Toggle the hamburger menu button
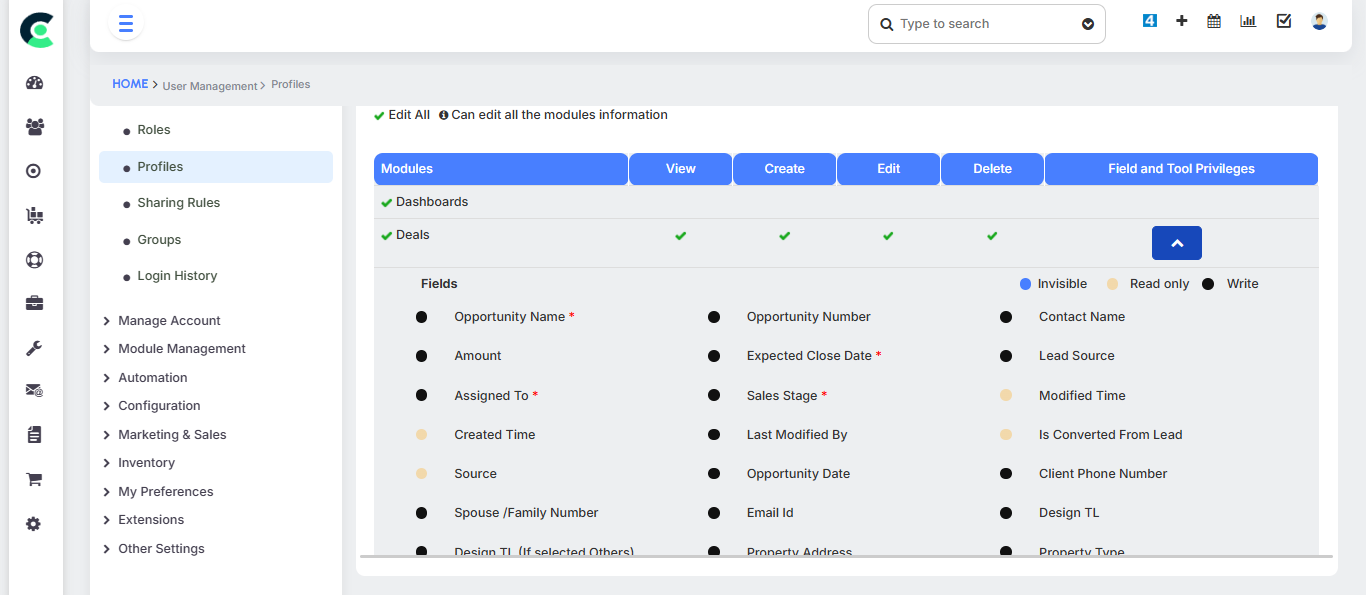1366x595 pixels. coord(126,24)
